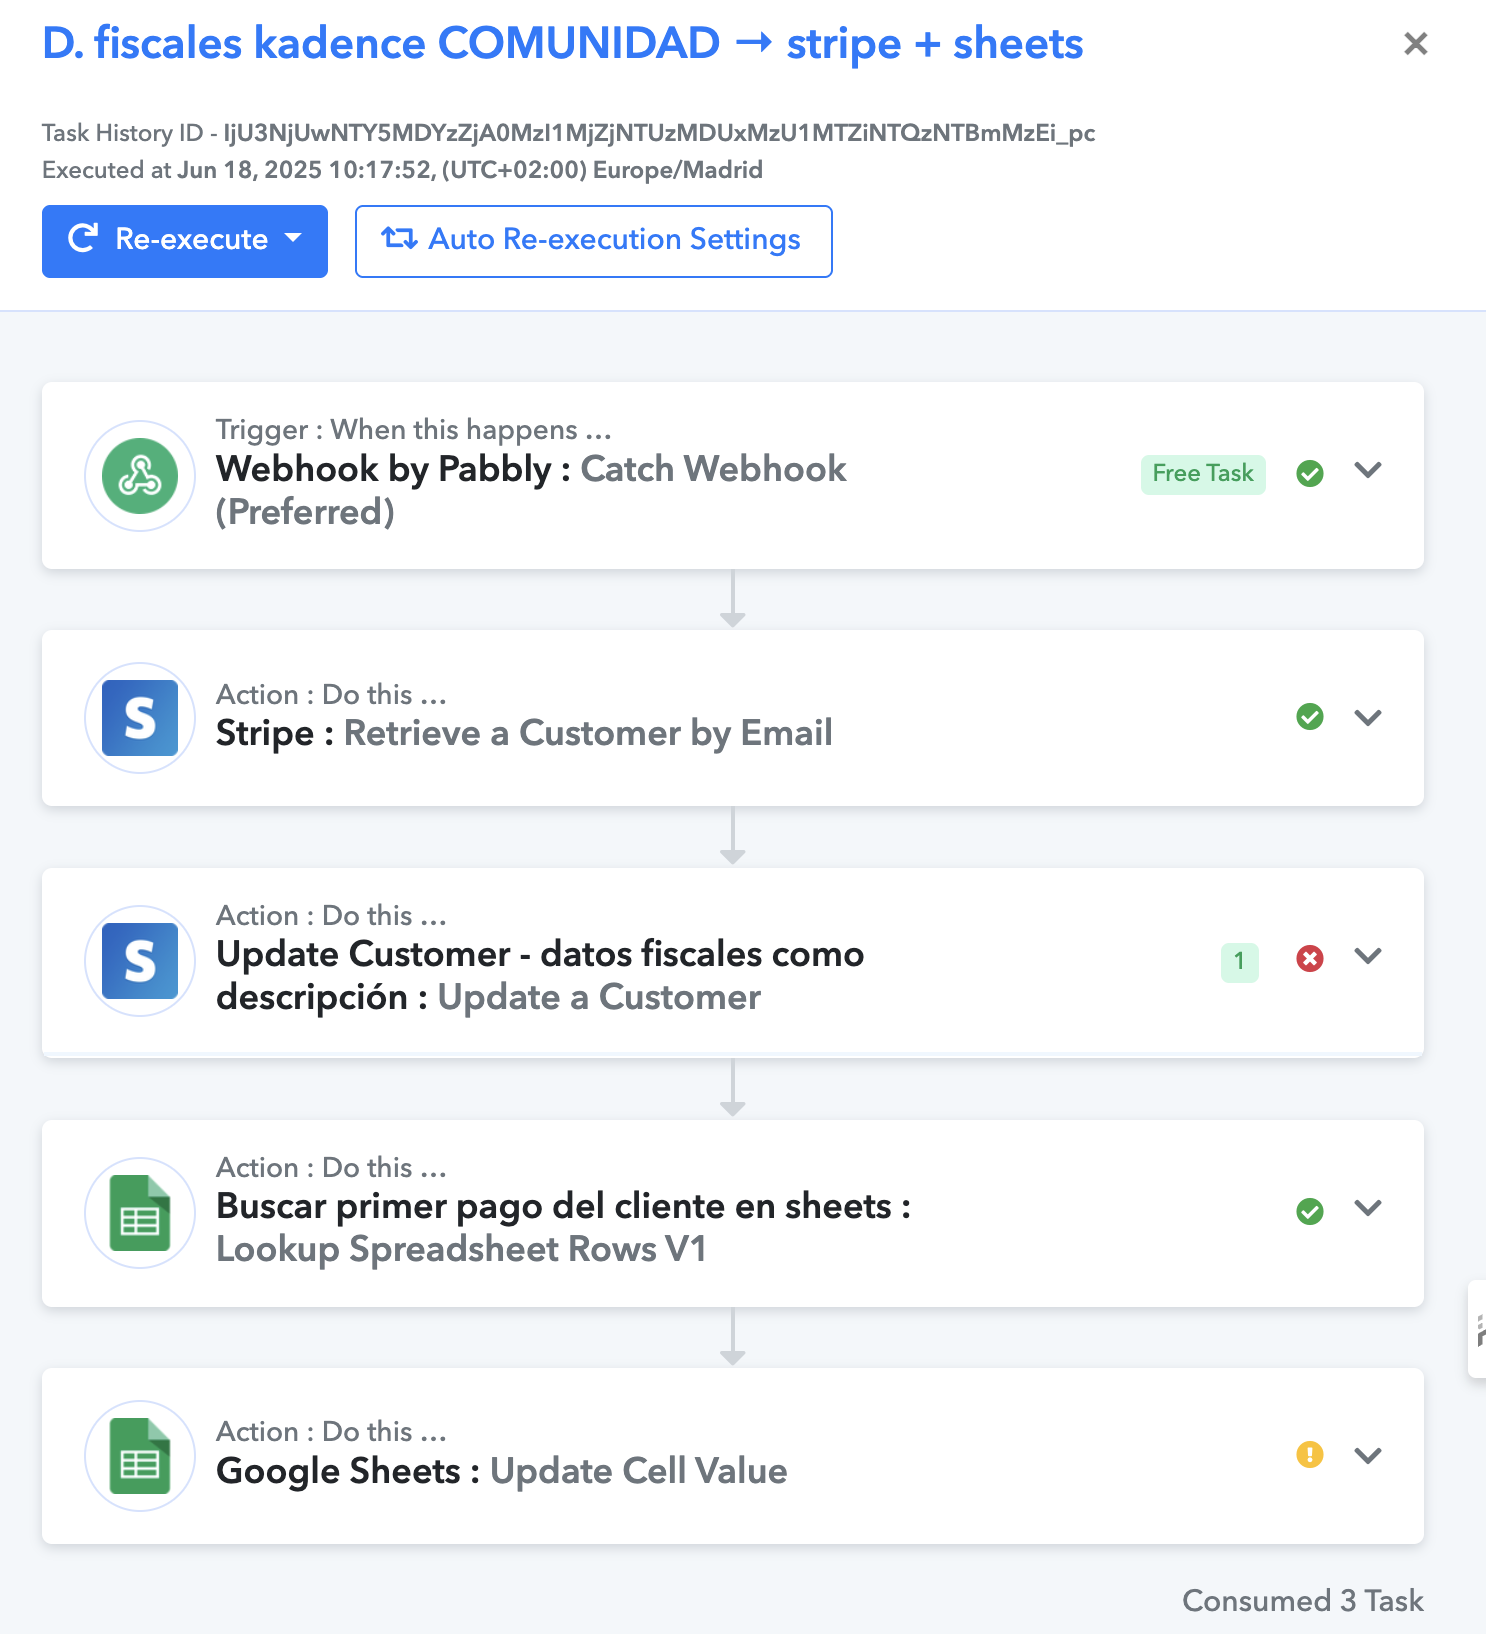This screenshot has height=1634, width=1486.
Task: Click the Executed at Jun 18, 2025 timestamp
Action: click(402, 170)
